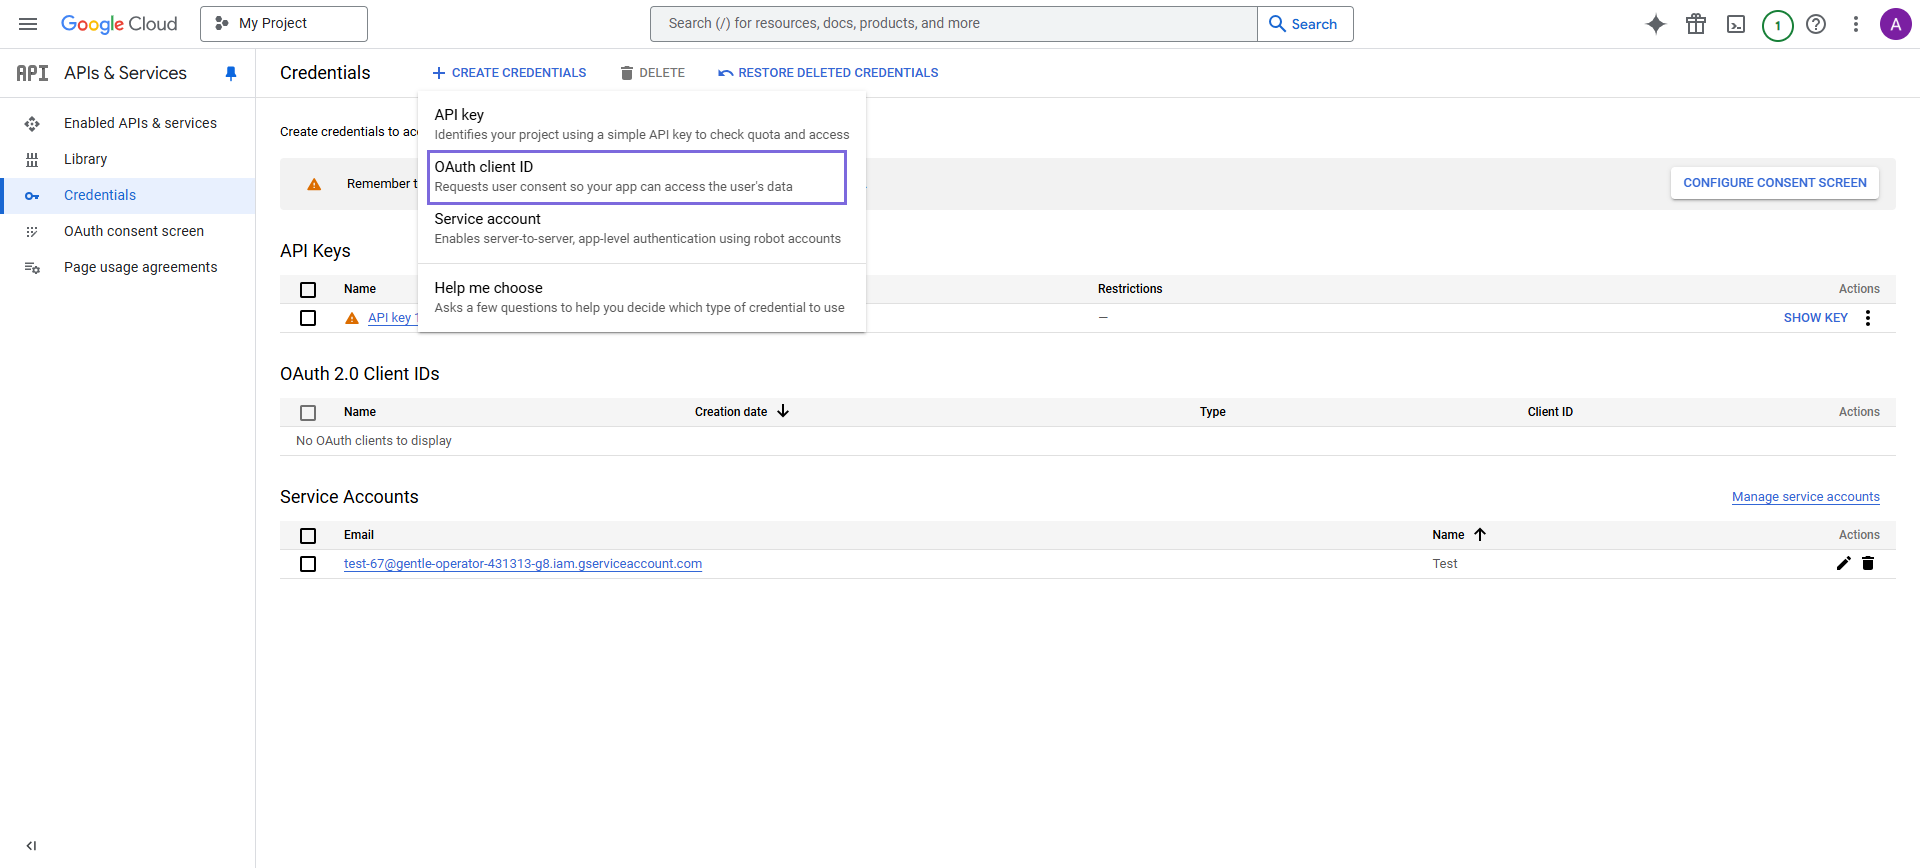Choose OAuth client ID from menu
This screenshot has height=868, width=1920.
coord(637,177)
